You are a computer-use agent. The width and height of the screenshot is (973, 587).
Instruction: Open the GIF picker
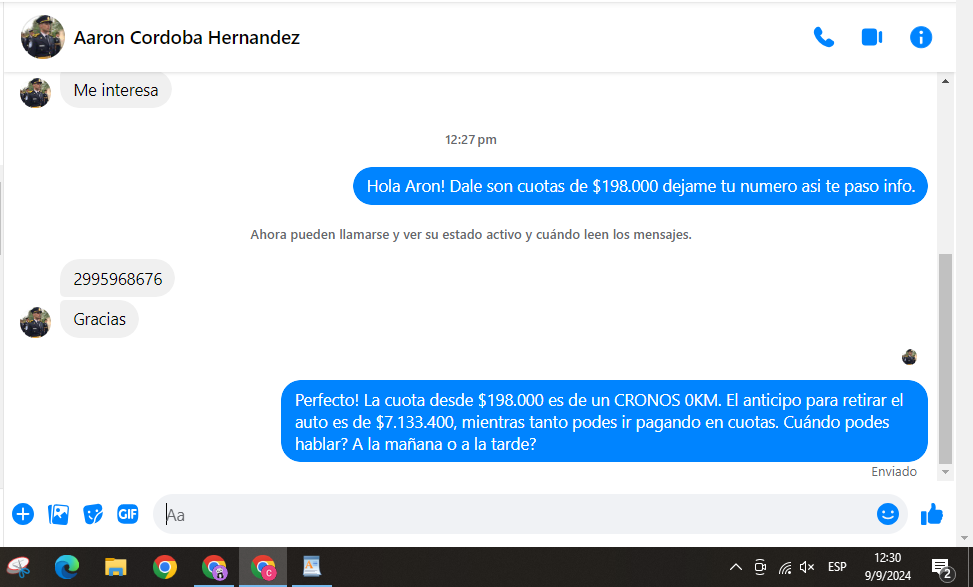pyautogui.click(x=127, y=514)
